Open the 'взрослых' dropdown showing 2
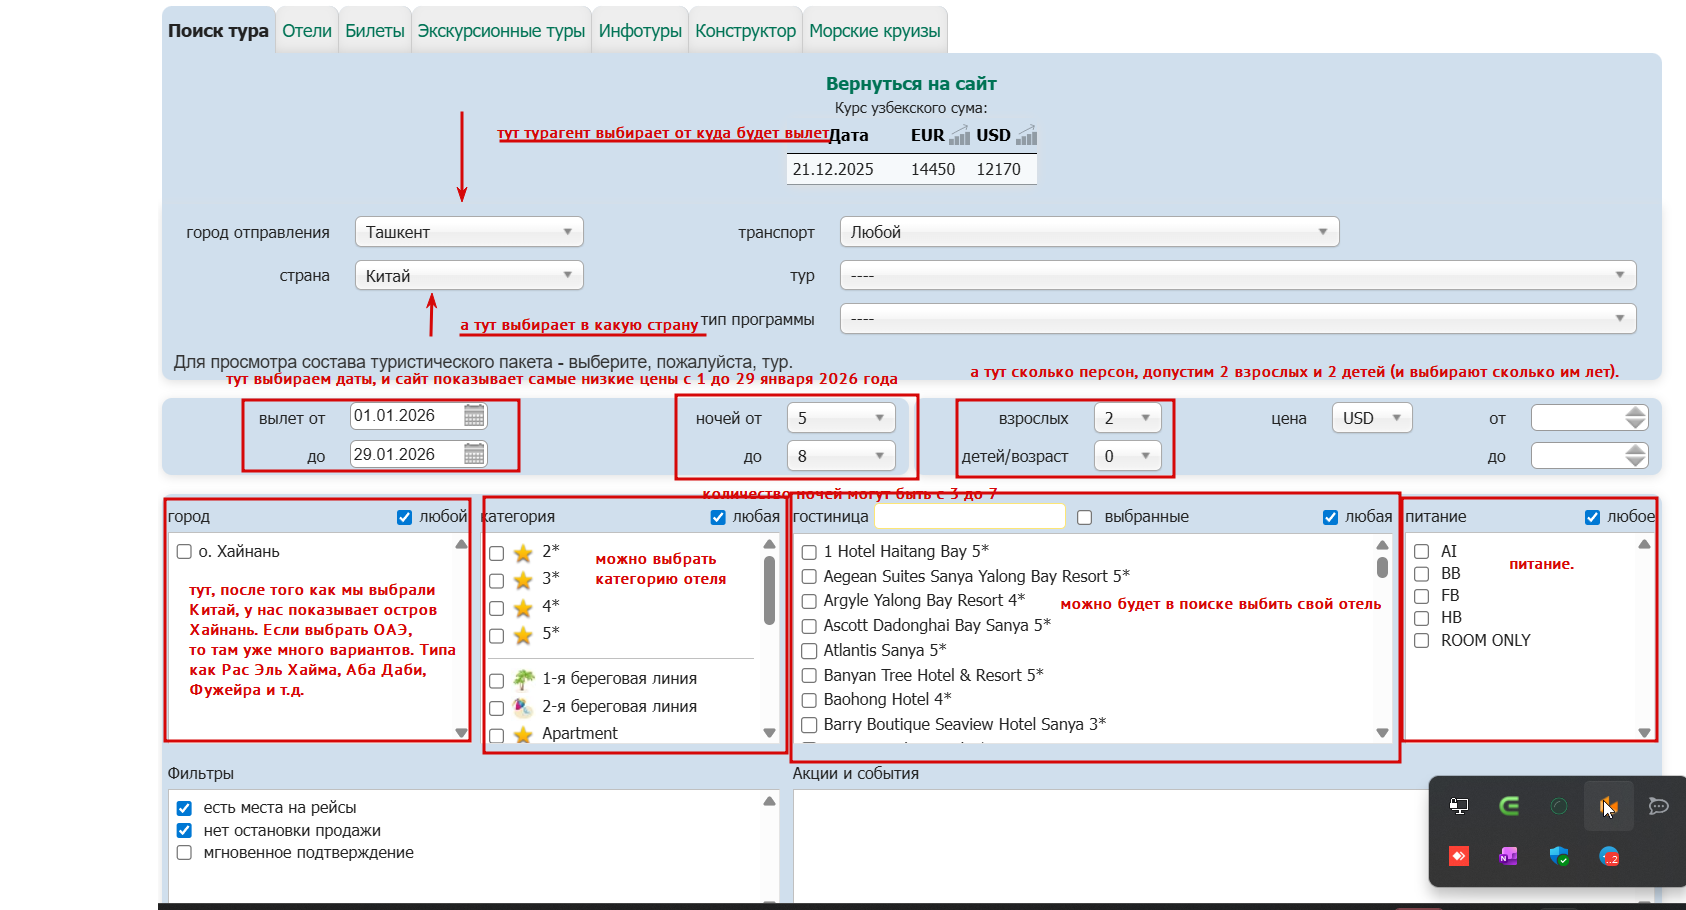The height and width of the screenshot is (910, 1686). (1128, 418)
